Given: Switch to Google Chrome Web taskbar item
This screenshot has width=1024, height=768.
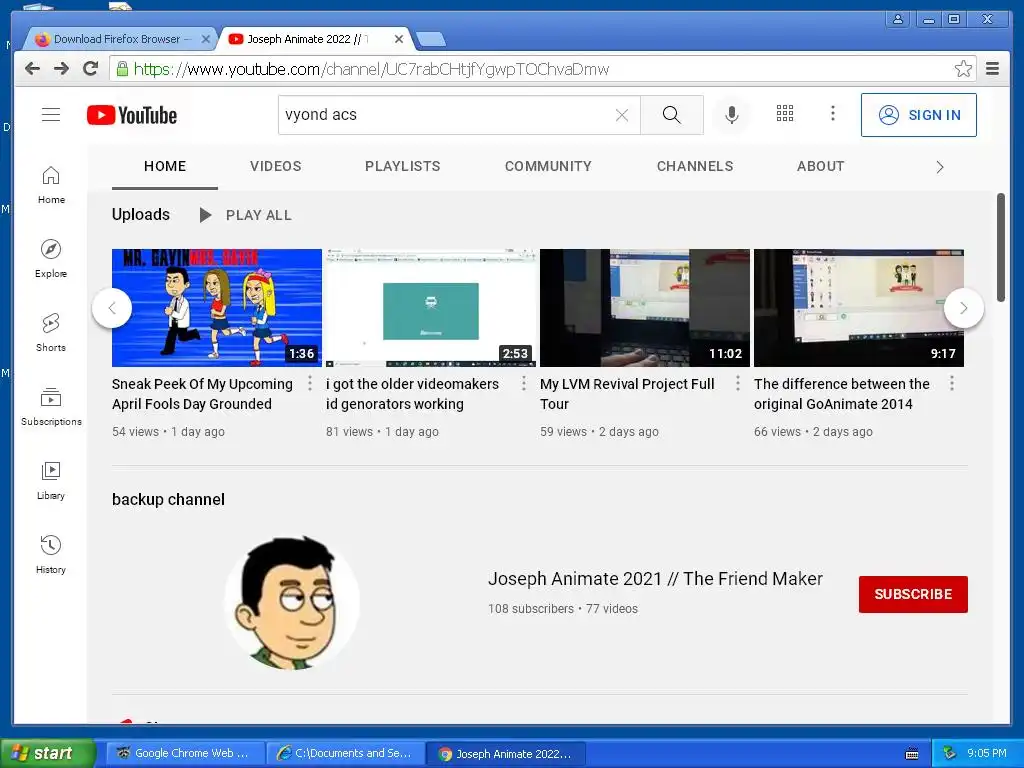Looking at the screenshot, I should [x=185, y=753].
